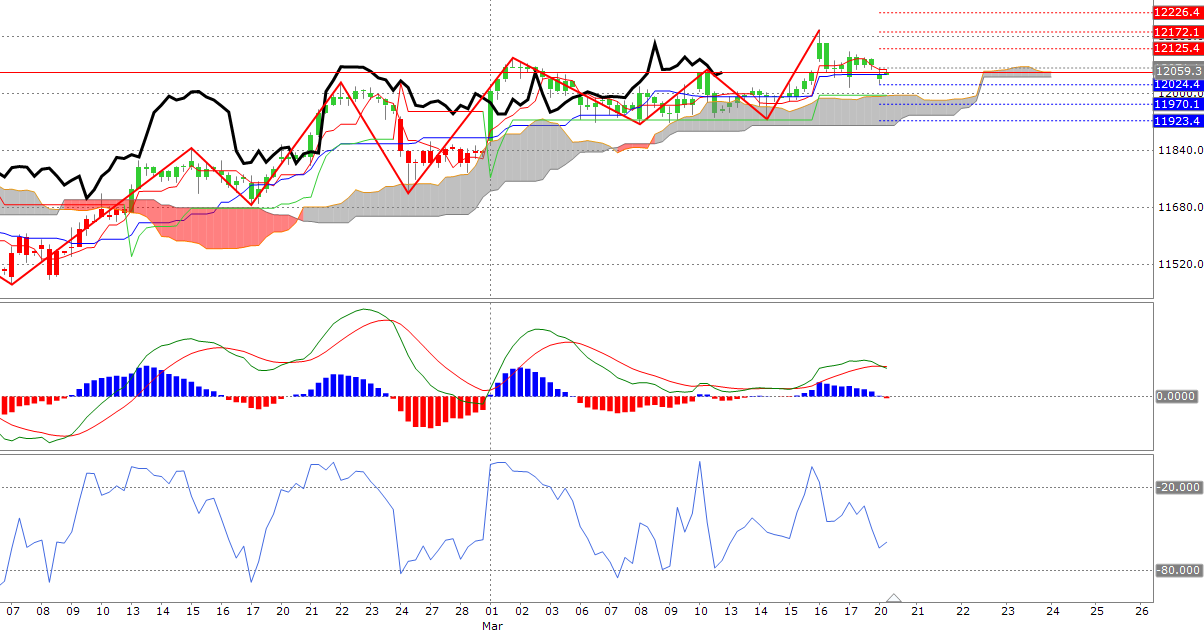The image size is (1204, 632).
Task: Click the 11520.0 price axis value
Action: coord(1180,265)
